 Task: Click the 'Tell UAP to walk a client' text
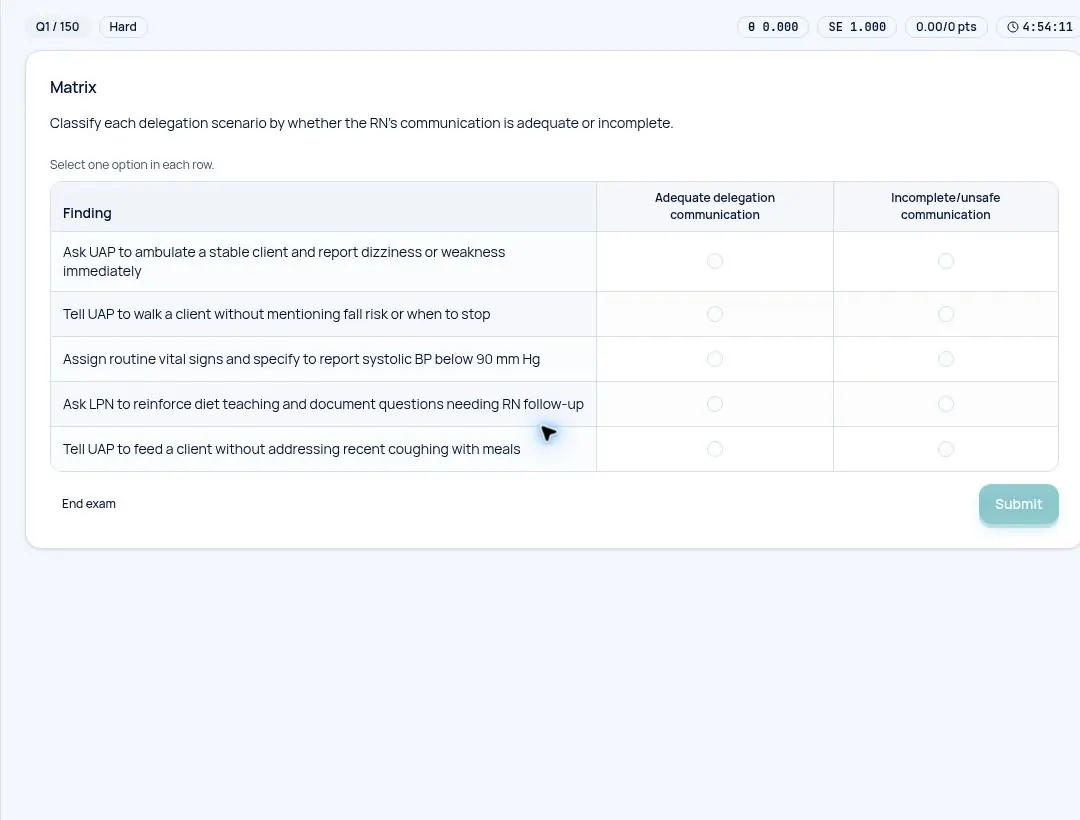point(276,314)
